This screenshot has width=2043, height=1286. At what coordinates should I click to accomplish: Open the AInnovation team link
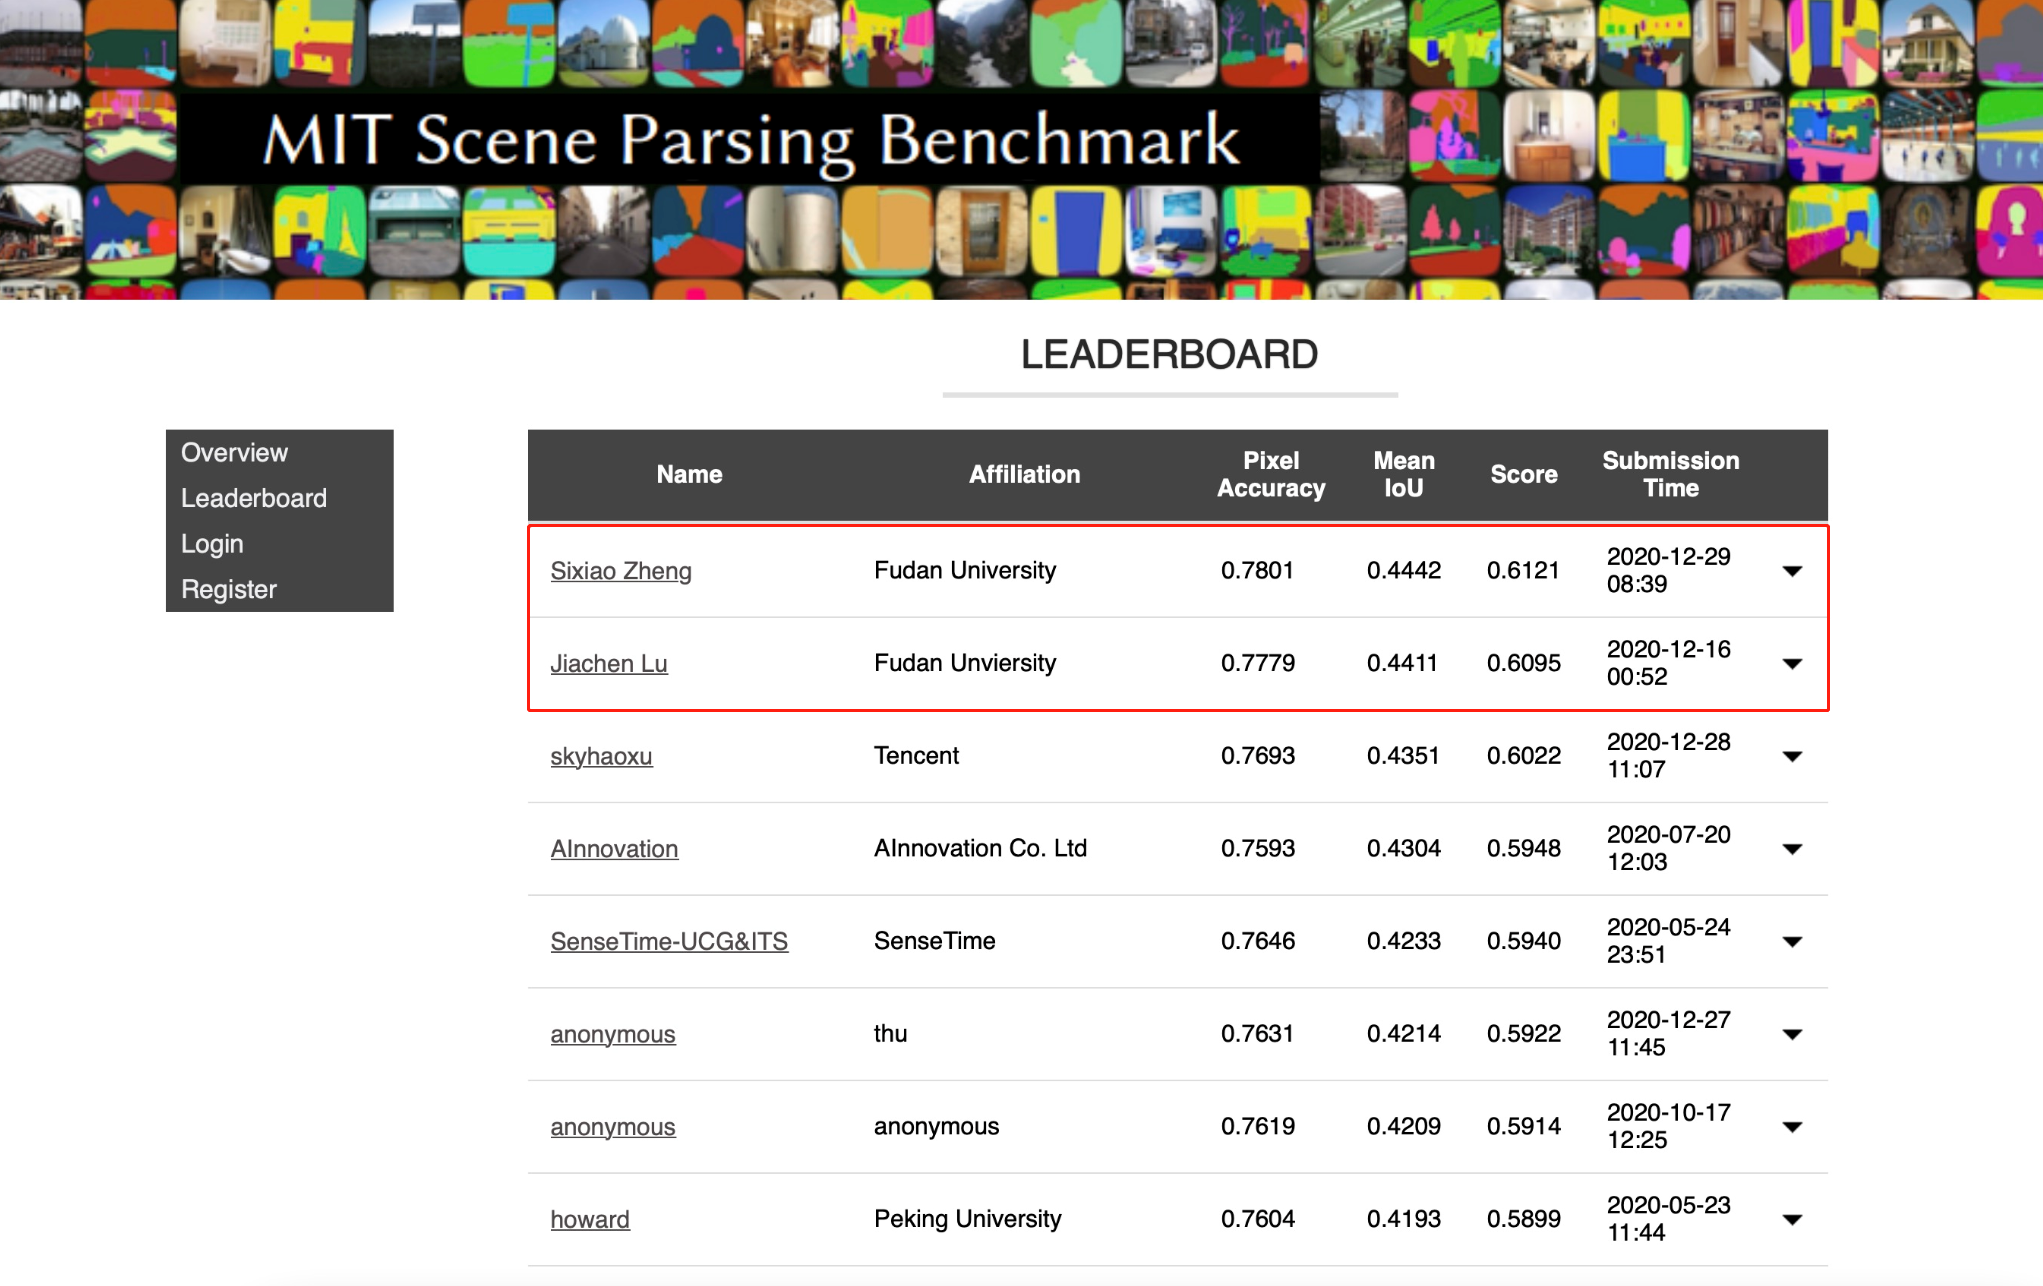[614, 849]
